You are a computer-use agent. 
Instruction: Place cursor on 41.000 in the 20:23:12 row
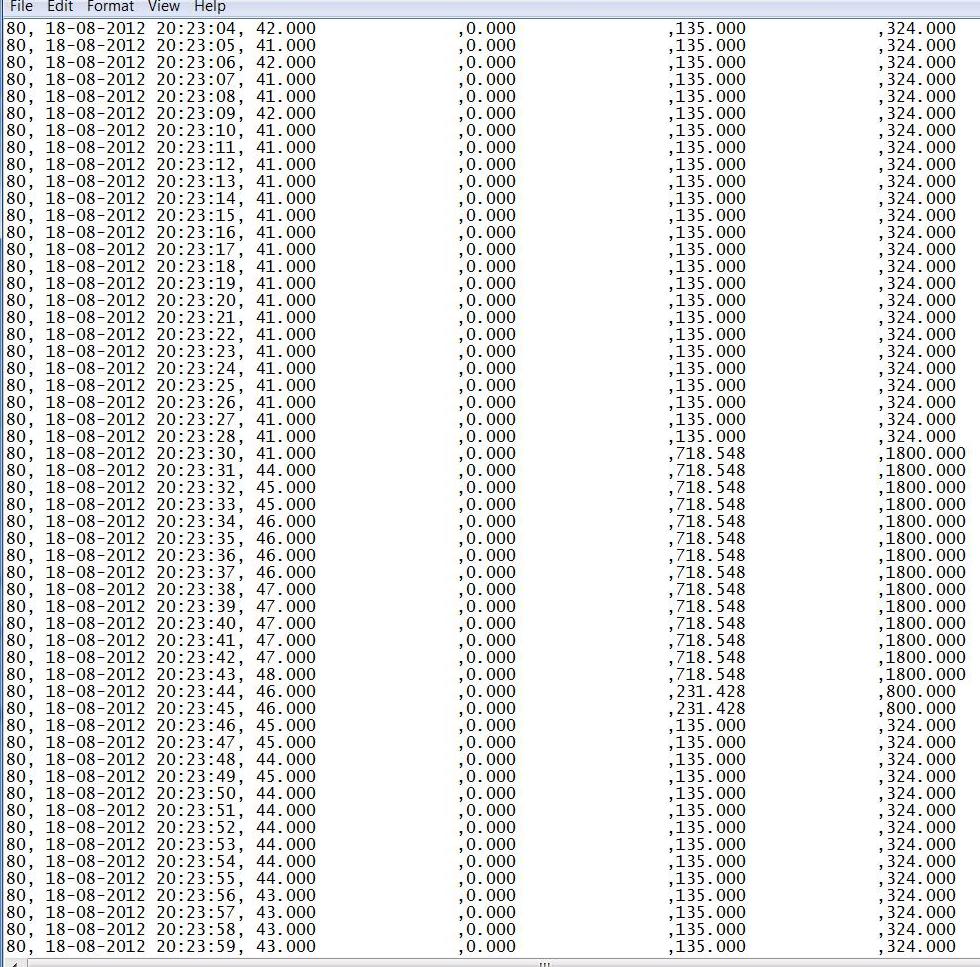[286, 164]
